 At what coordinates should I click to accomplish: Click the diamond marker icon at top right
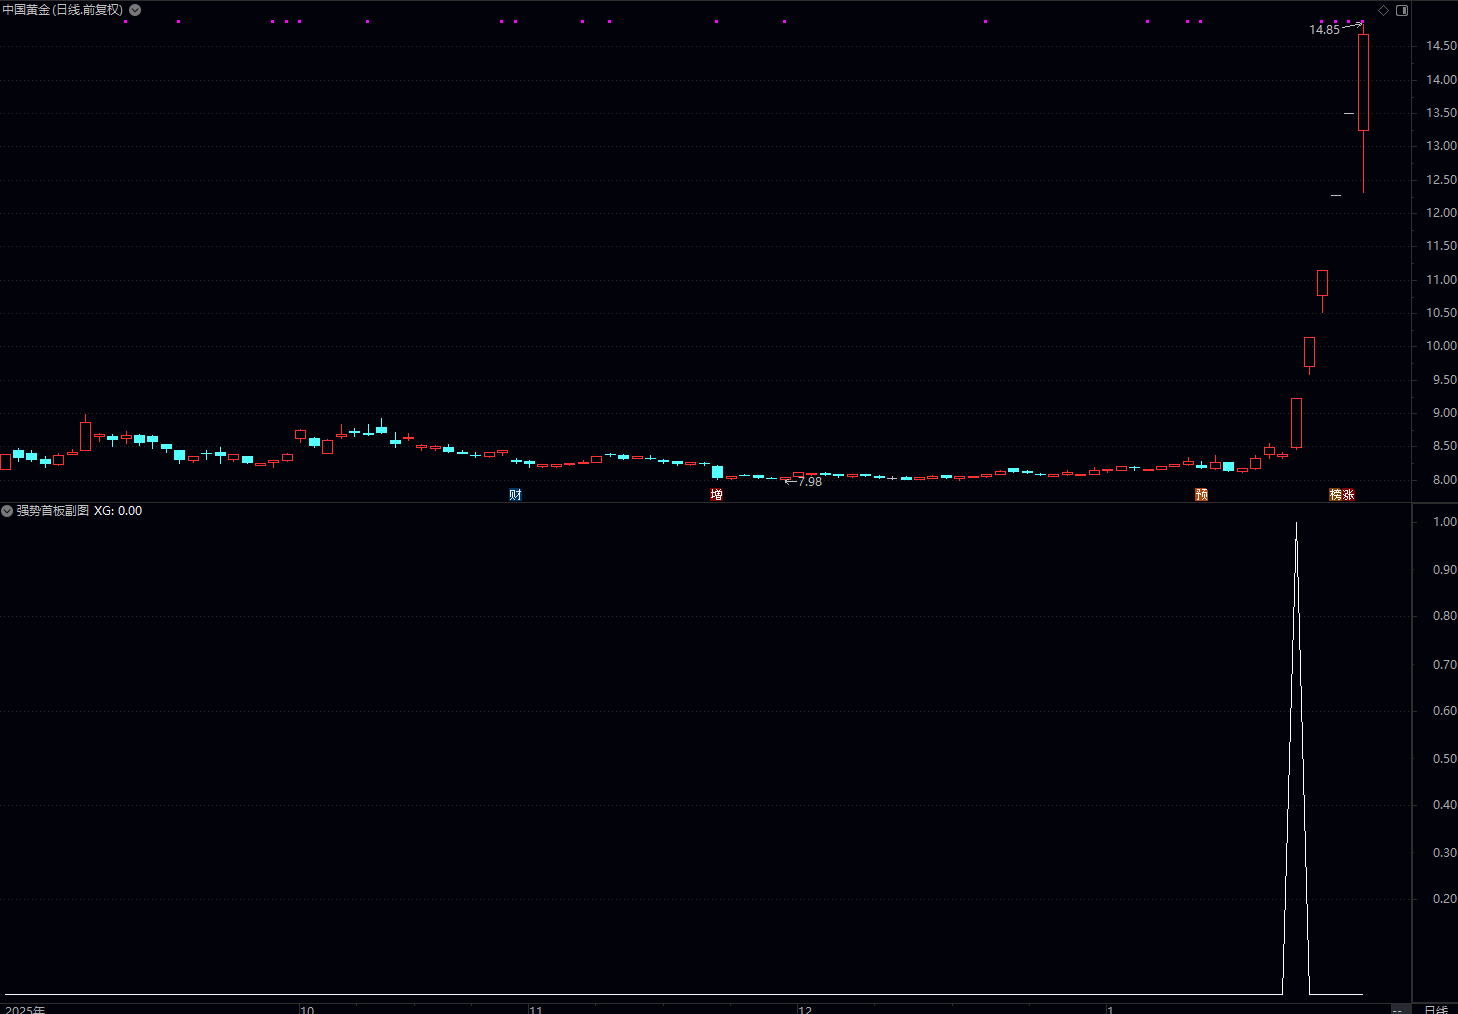click(x=1384, y=10)
